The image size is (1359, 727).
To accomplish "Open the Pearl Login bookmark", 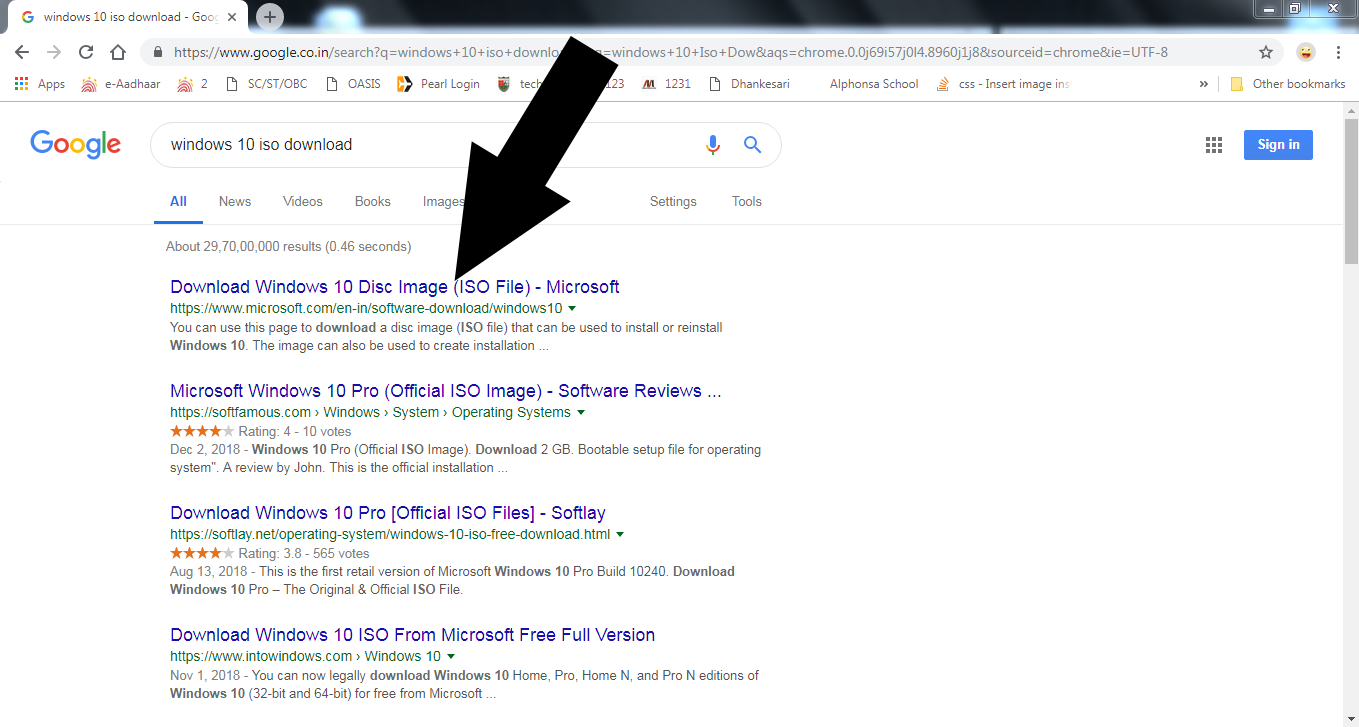I will (x=438, y=84).
